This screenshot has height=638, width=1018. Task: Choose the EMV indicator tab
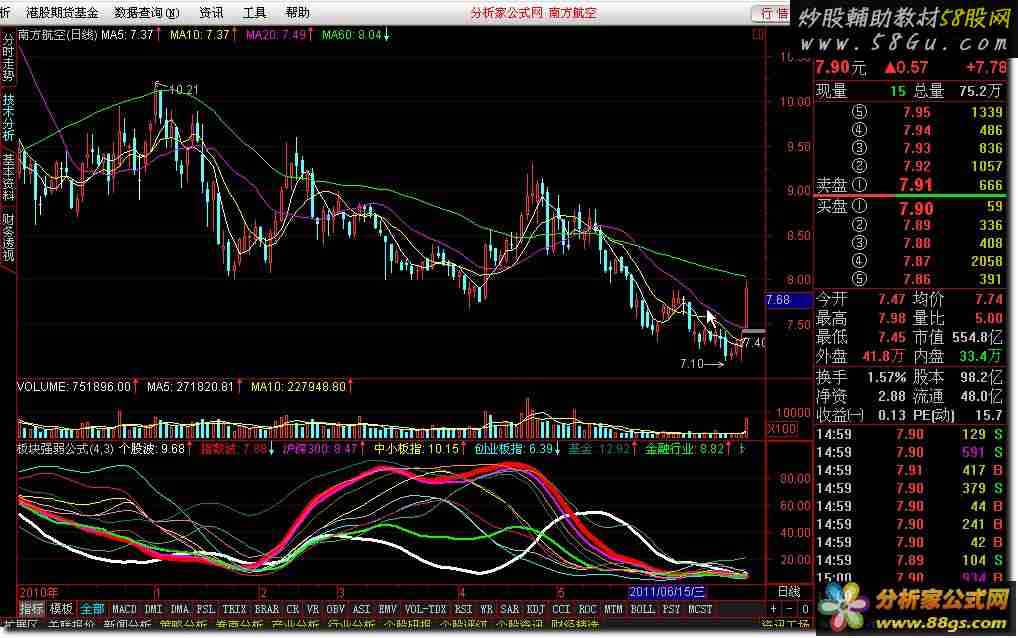pyautogui.click(x=388, y=609)
